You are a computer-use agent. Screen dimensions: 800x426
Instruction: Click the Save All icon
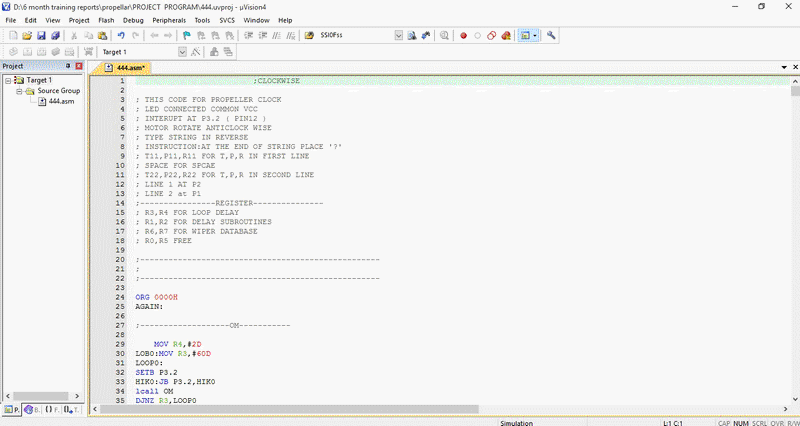pos(55,36)
